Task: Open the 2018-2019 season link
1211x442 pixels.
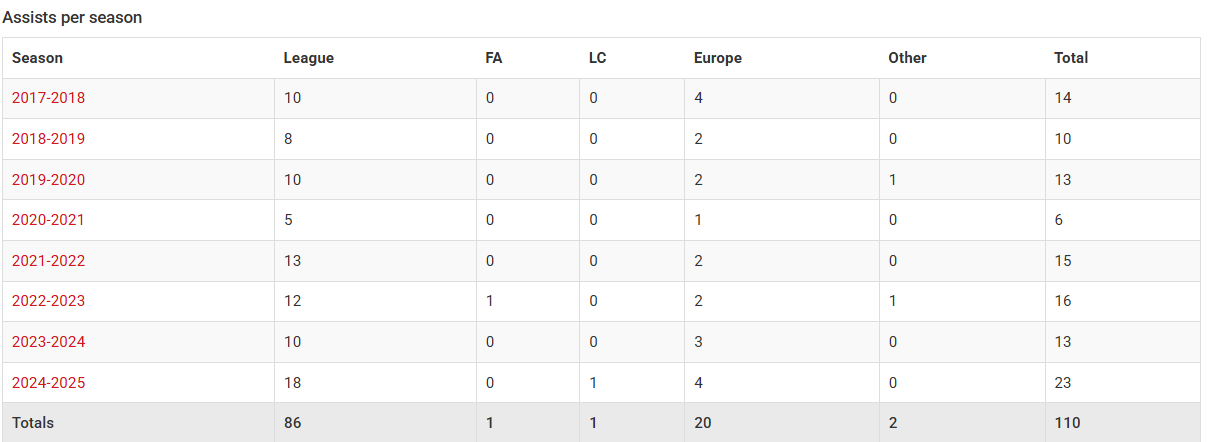Action: (48, 139)
